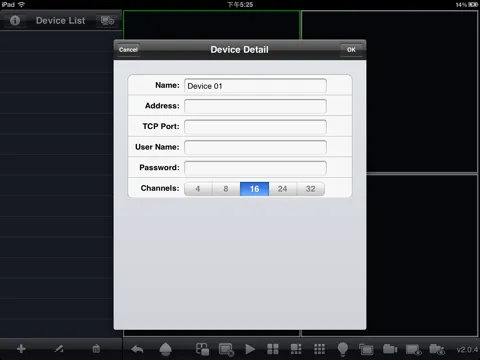480x360 pixels.
Task: Click the light bulb icon
Action: (343, 349)
